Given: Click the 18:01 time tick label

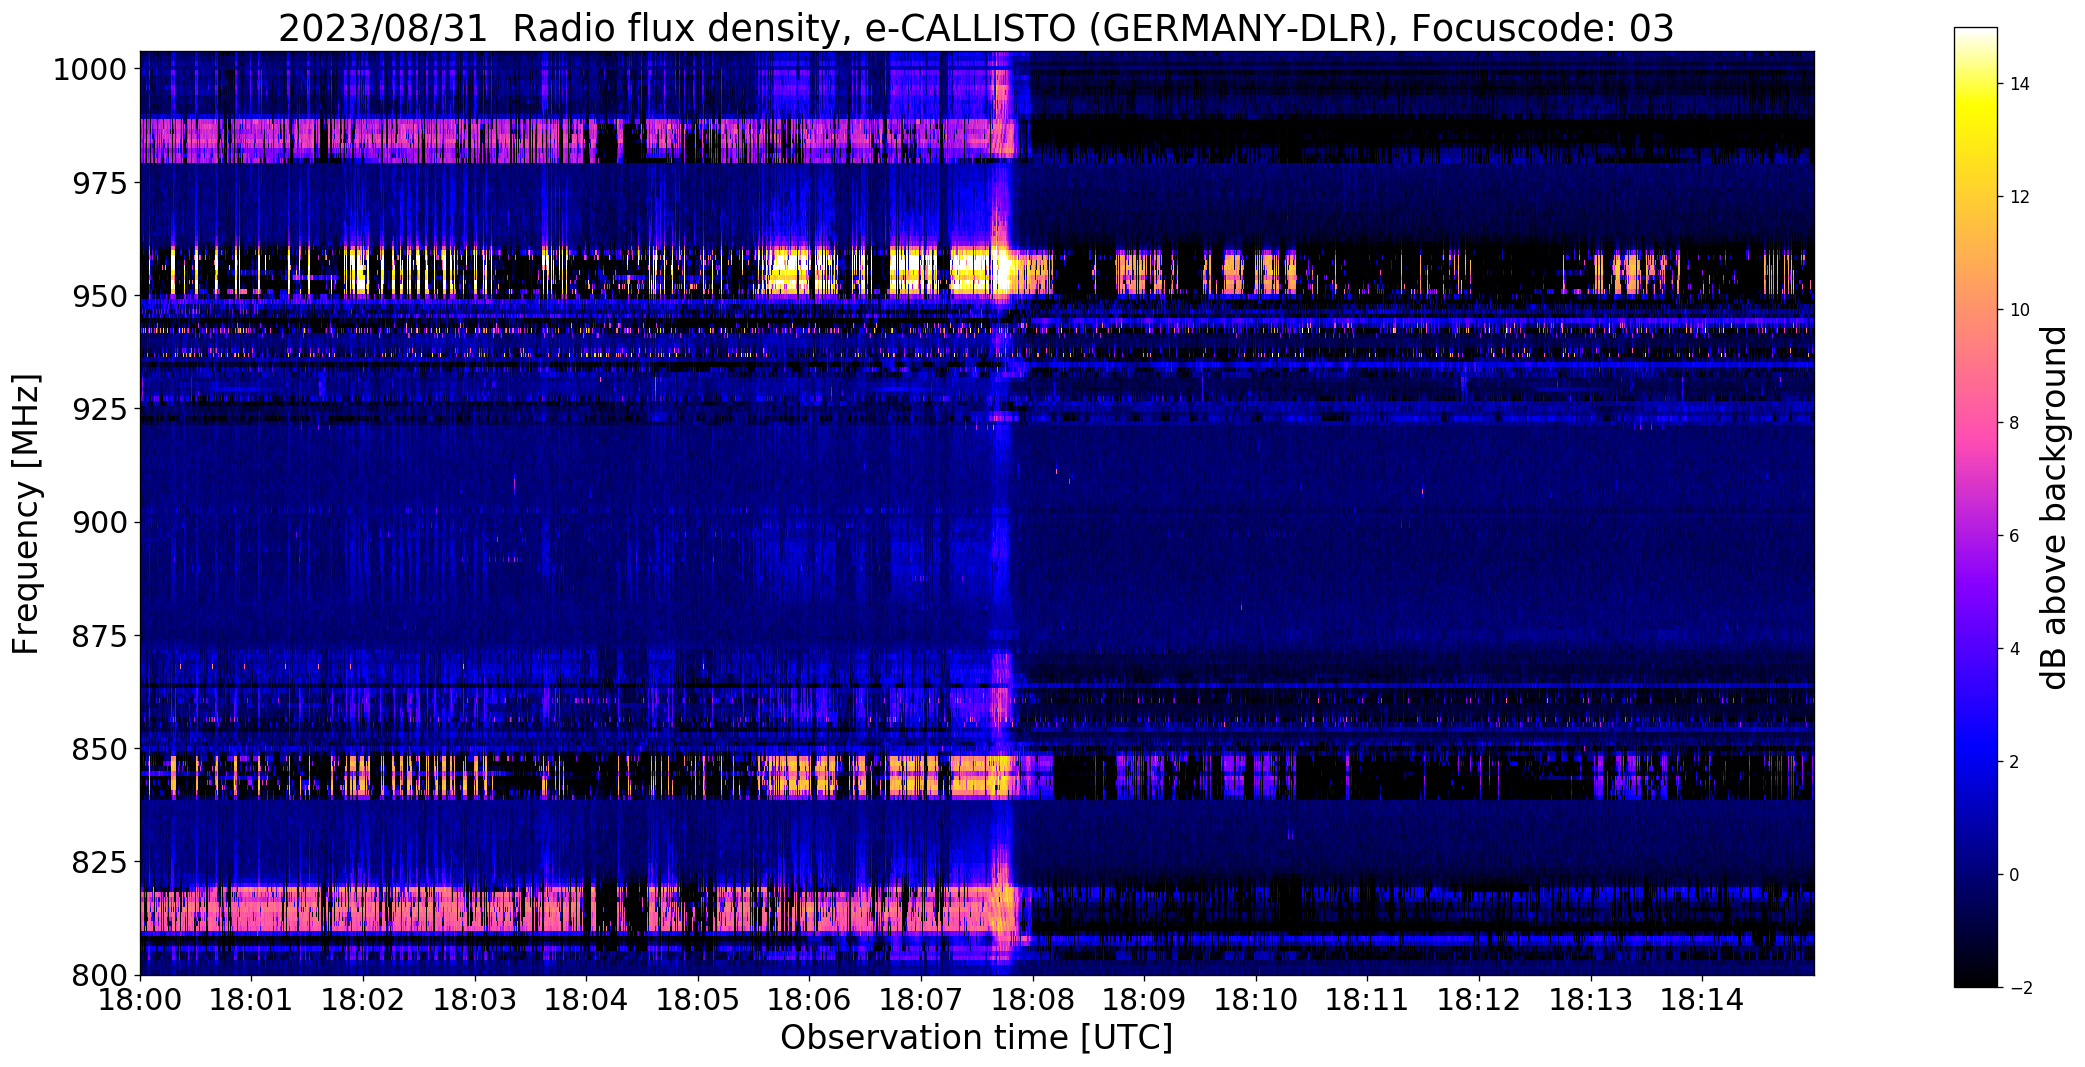Looking at the screenshot, I should coord(251,1000).
